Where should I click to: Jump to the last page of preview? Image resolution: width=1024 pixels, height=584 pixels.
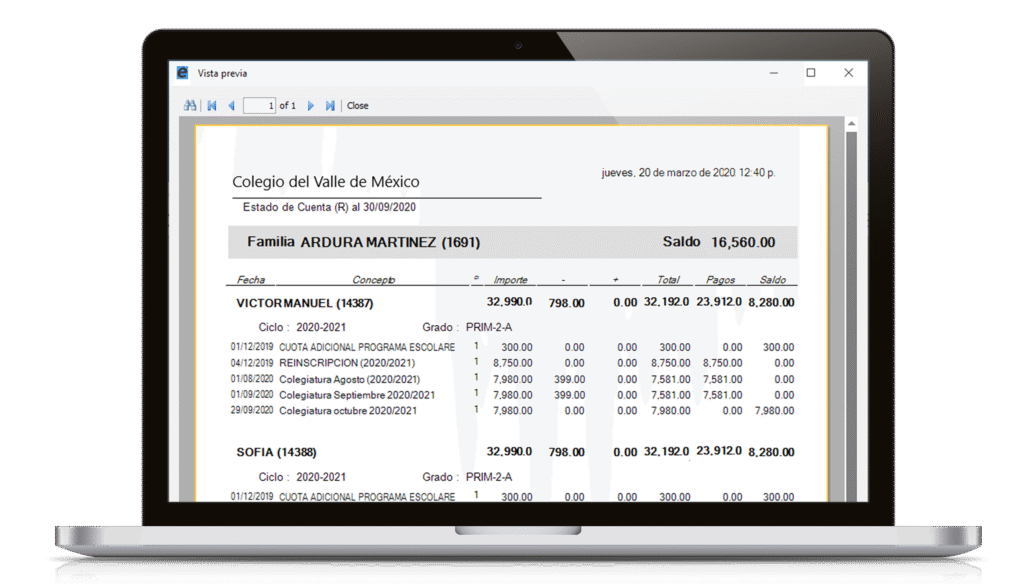(x=330, y=105)
